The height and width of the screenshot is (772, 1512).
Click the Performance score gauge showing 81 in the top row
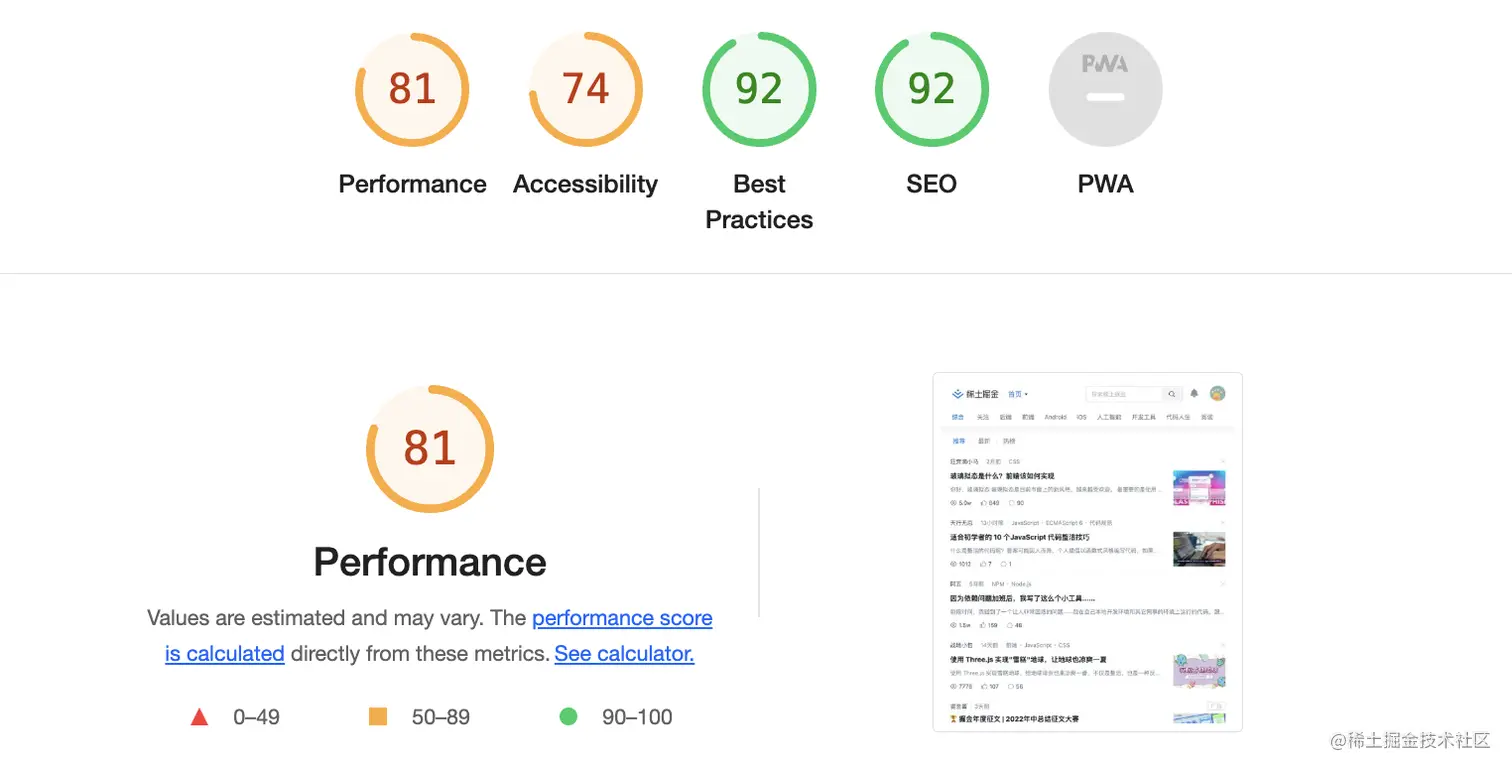(x=412, y=90)
